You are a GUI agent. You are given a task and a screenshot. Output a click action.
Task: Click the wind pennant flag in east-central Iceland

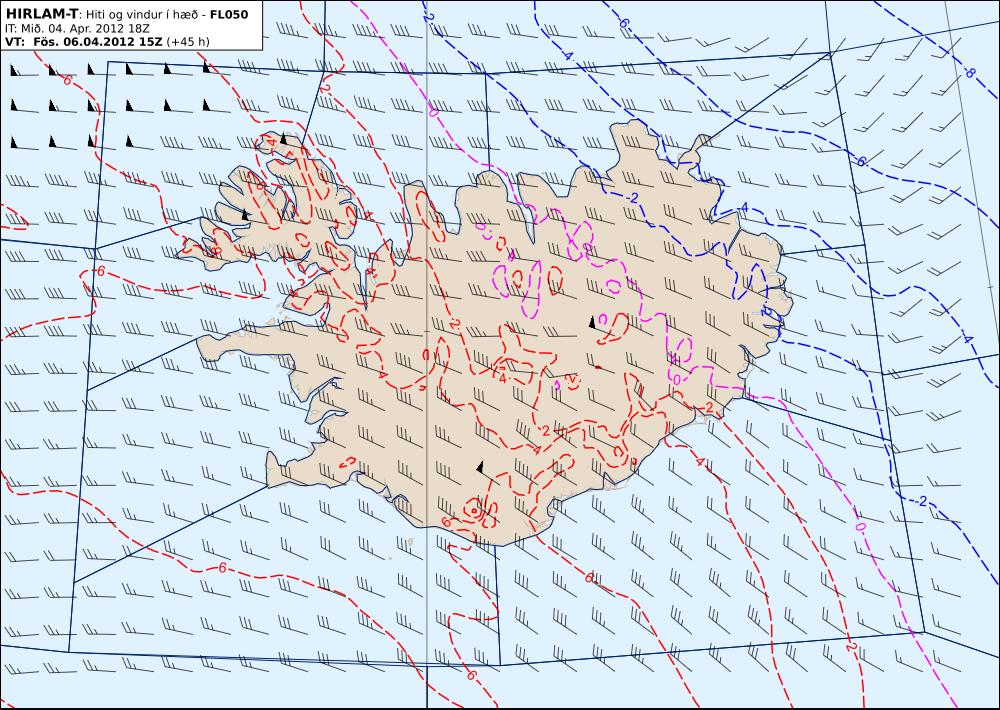point(592,322)
